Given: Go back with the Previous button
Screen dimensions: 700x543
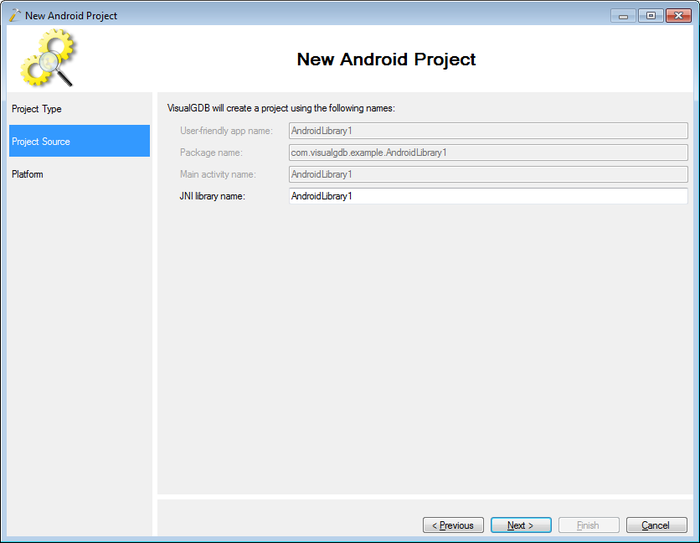Looking at the screenshot, I should pyautogui.click(x=453, y=525).
